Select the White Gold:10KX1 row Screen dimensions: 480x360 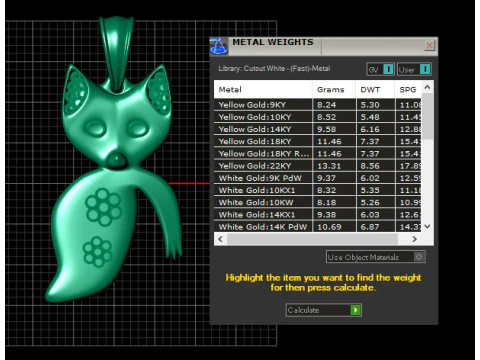coord(318,190)
